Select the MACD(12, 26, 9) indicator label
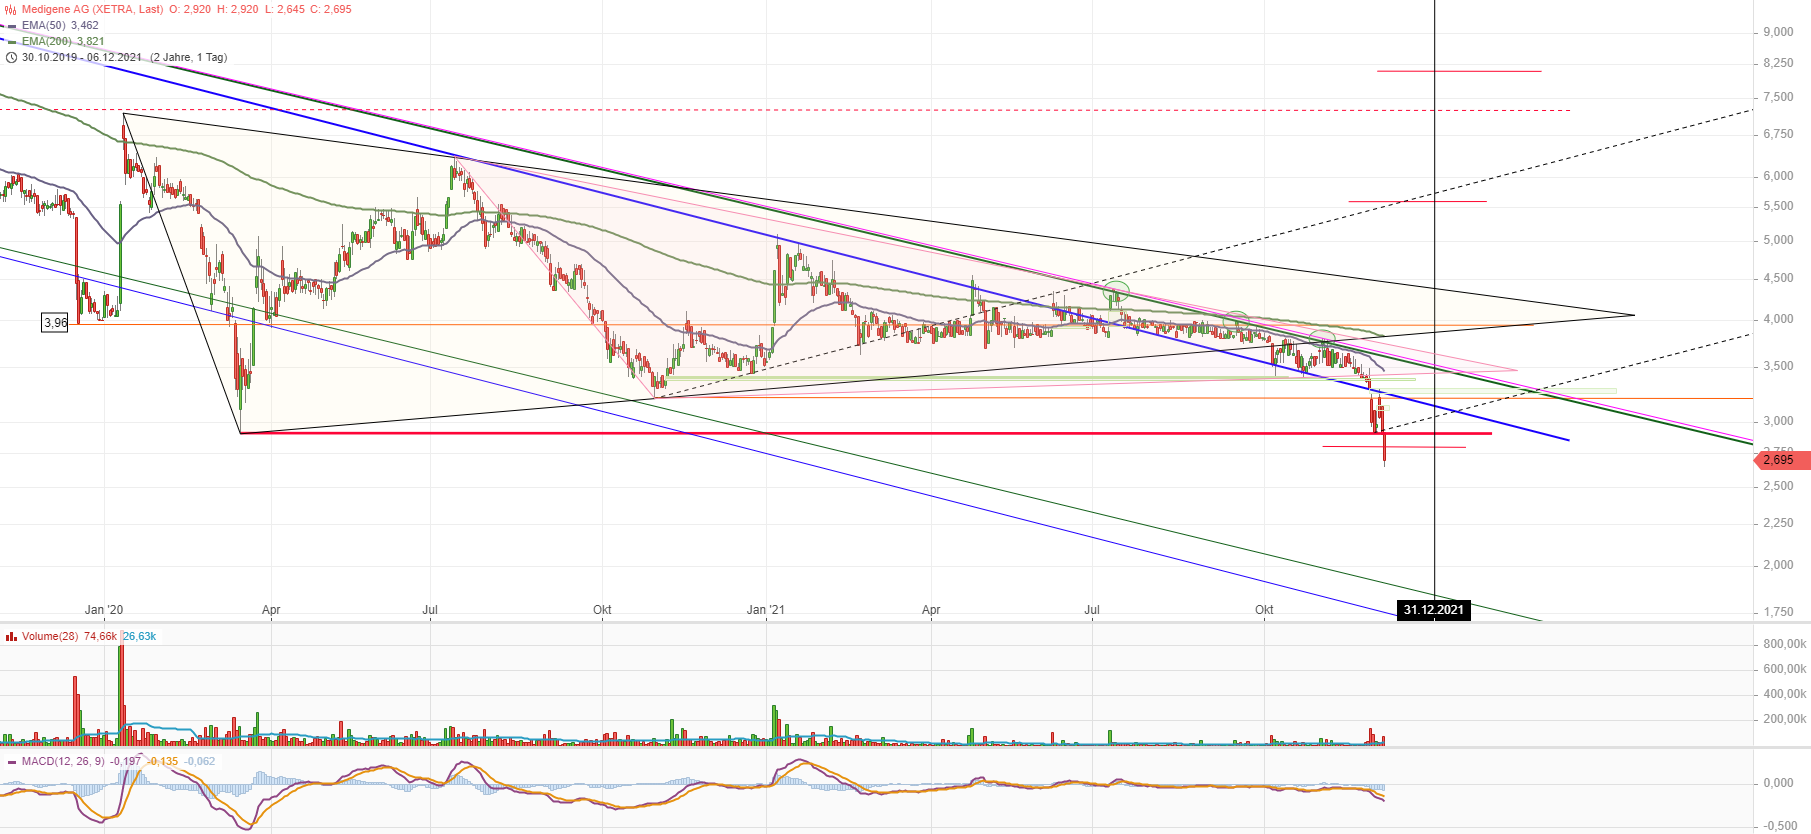 tap(63, 761)
